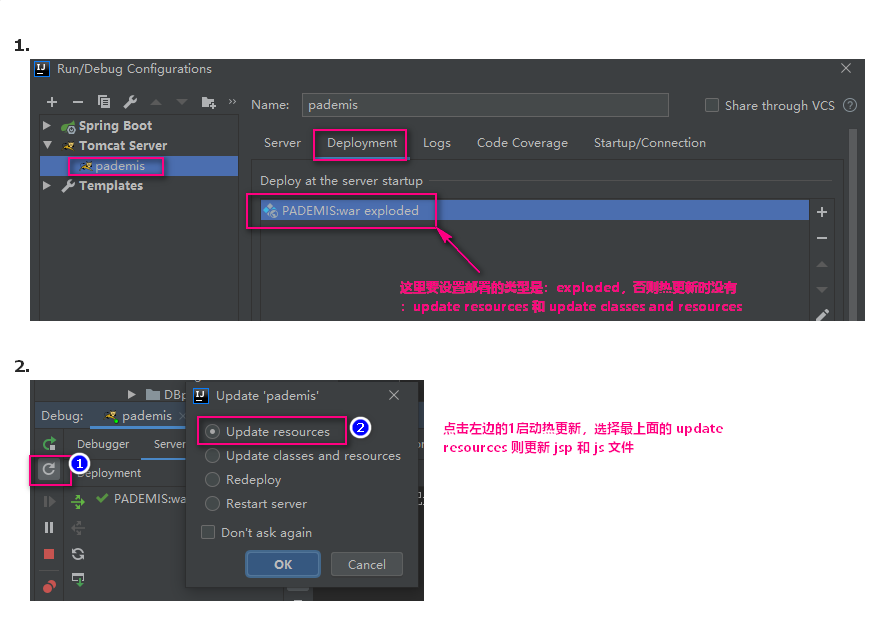Click the Remove Configuration minus icon

78,102
